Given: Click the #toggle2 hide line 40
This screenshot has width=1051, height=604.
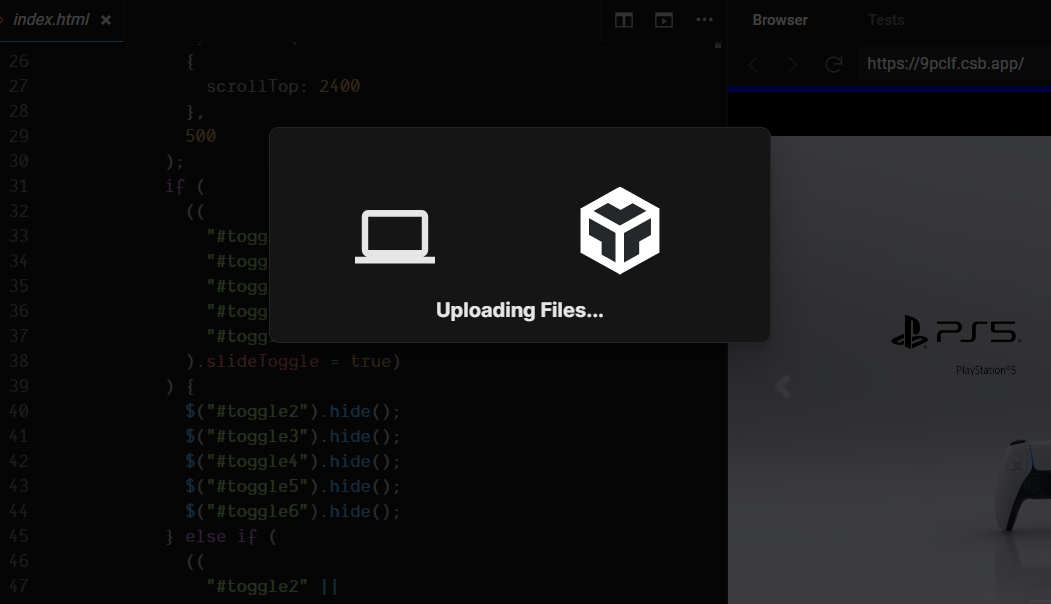Looking at the screenshot, I should click(x=292, y=412).
